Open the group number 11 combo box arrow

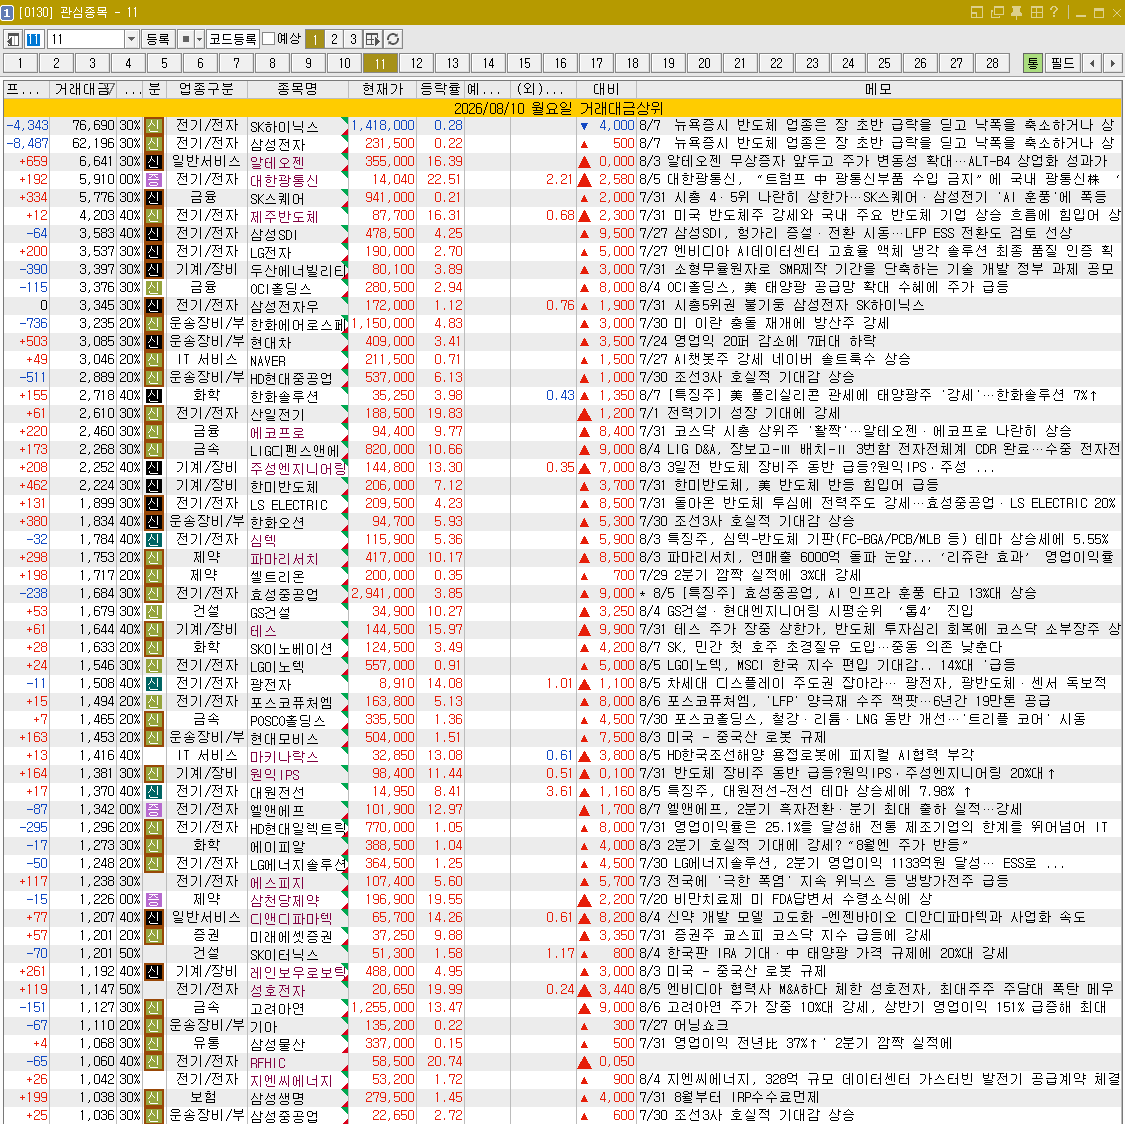point(131,39)
